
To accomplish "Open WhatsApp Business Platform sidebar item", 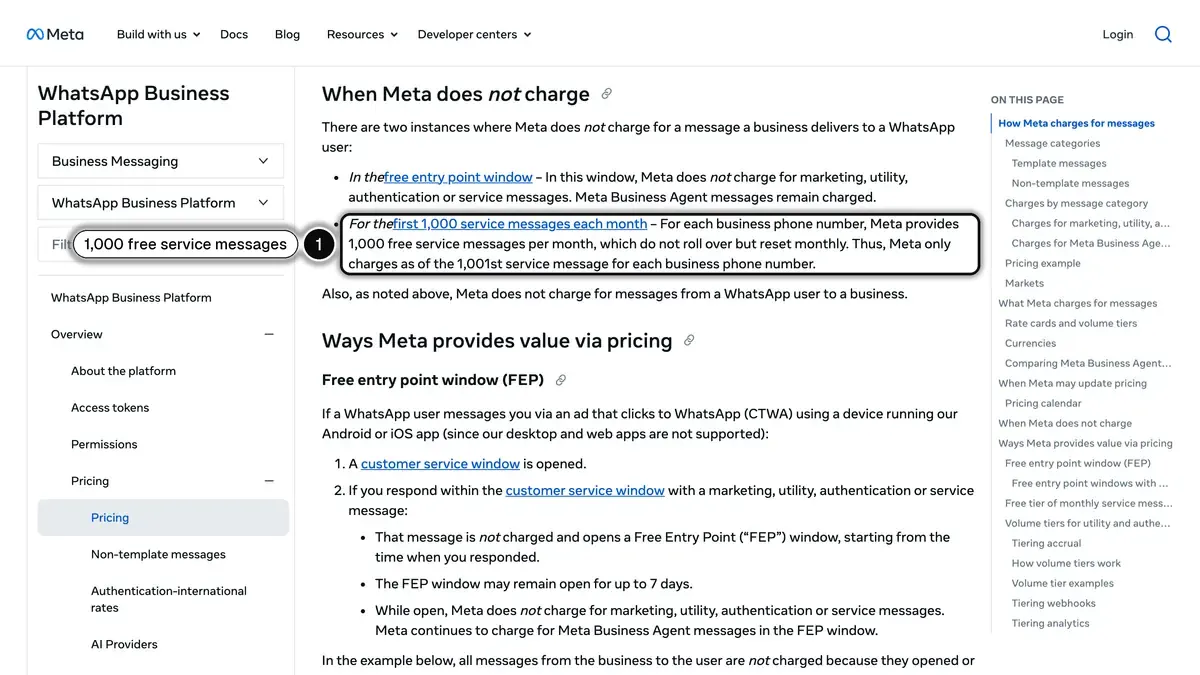I will coord(131,297).
